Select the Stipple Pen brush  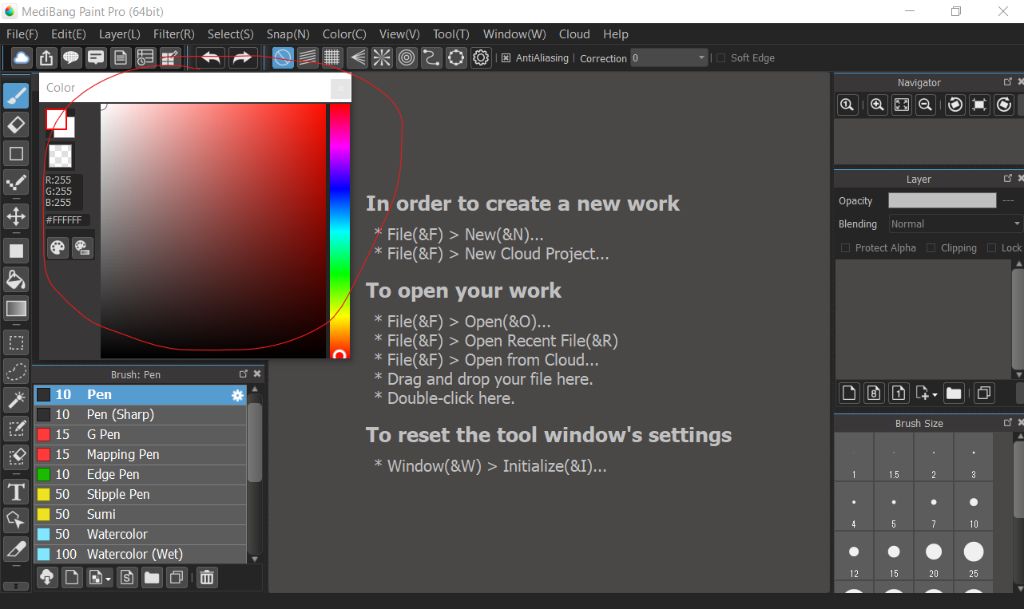click(x=140, y=495)
